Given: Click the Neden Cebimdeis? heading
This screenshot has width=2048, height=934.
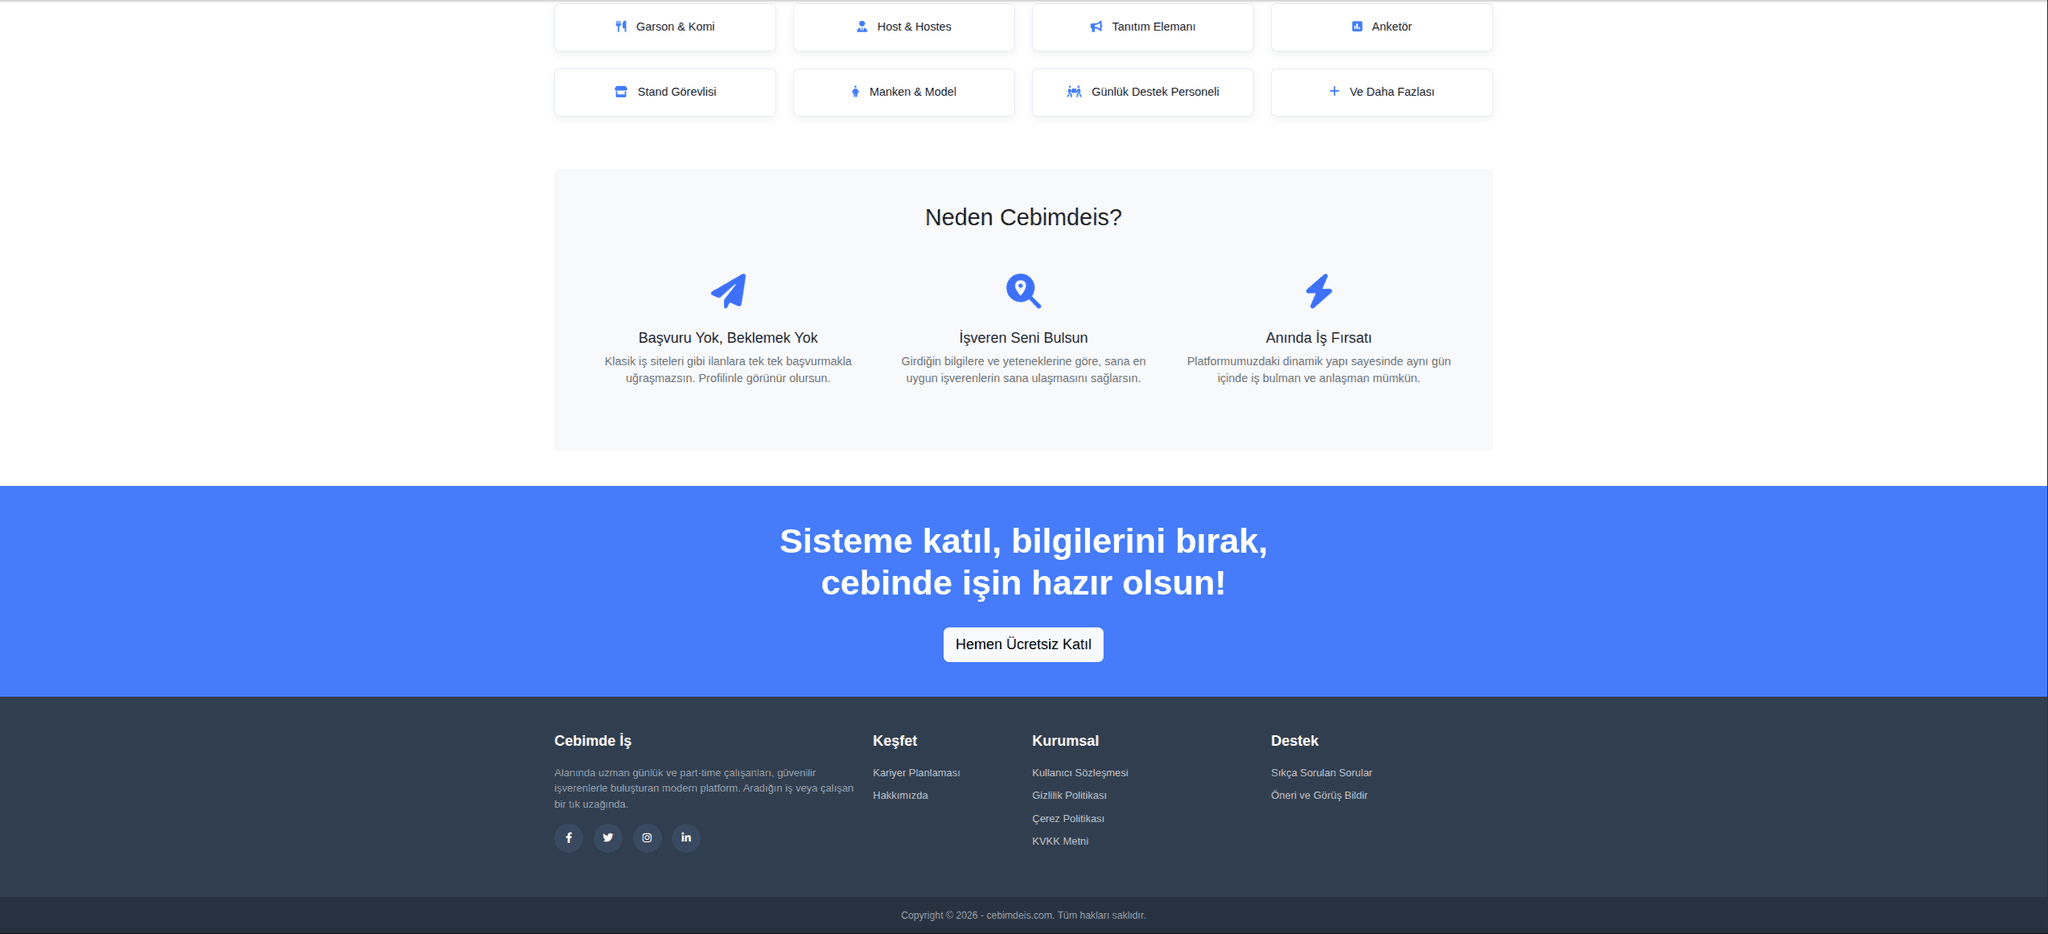Looking at the screenshot, I should tap(1023, 217).
